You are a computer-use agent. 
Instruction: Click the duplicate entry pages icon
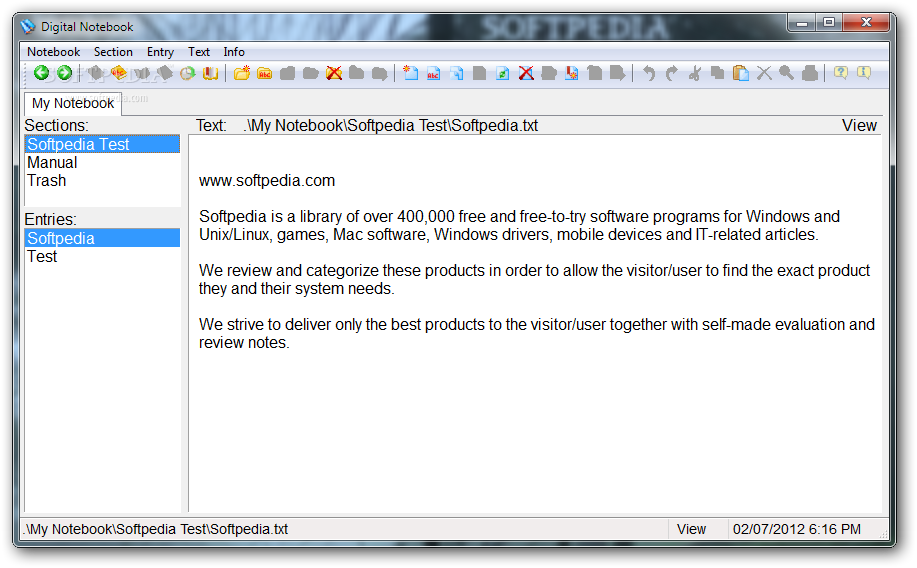tap(457, 73)
